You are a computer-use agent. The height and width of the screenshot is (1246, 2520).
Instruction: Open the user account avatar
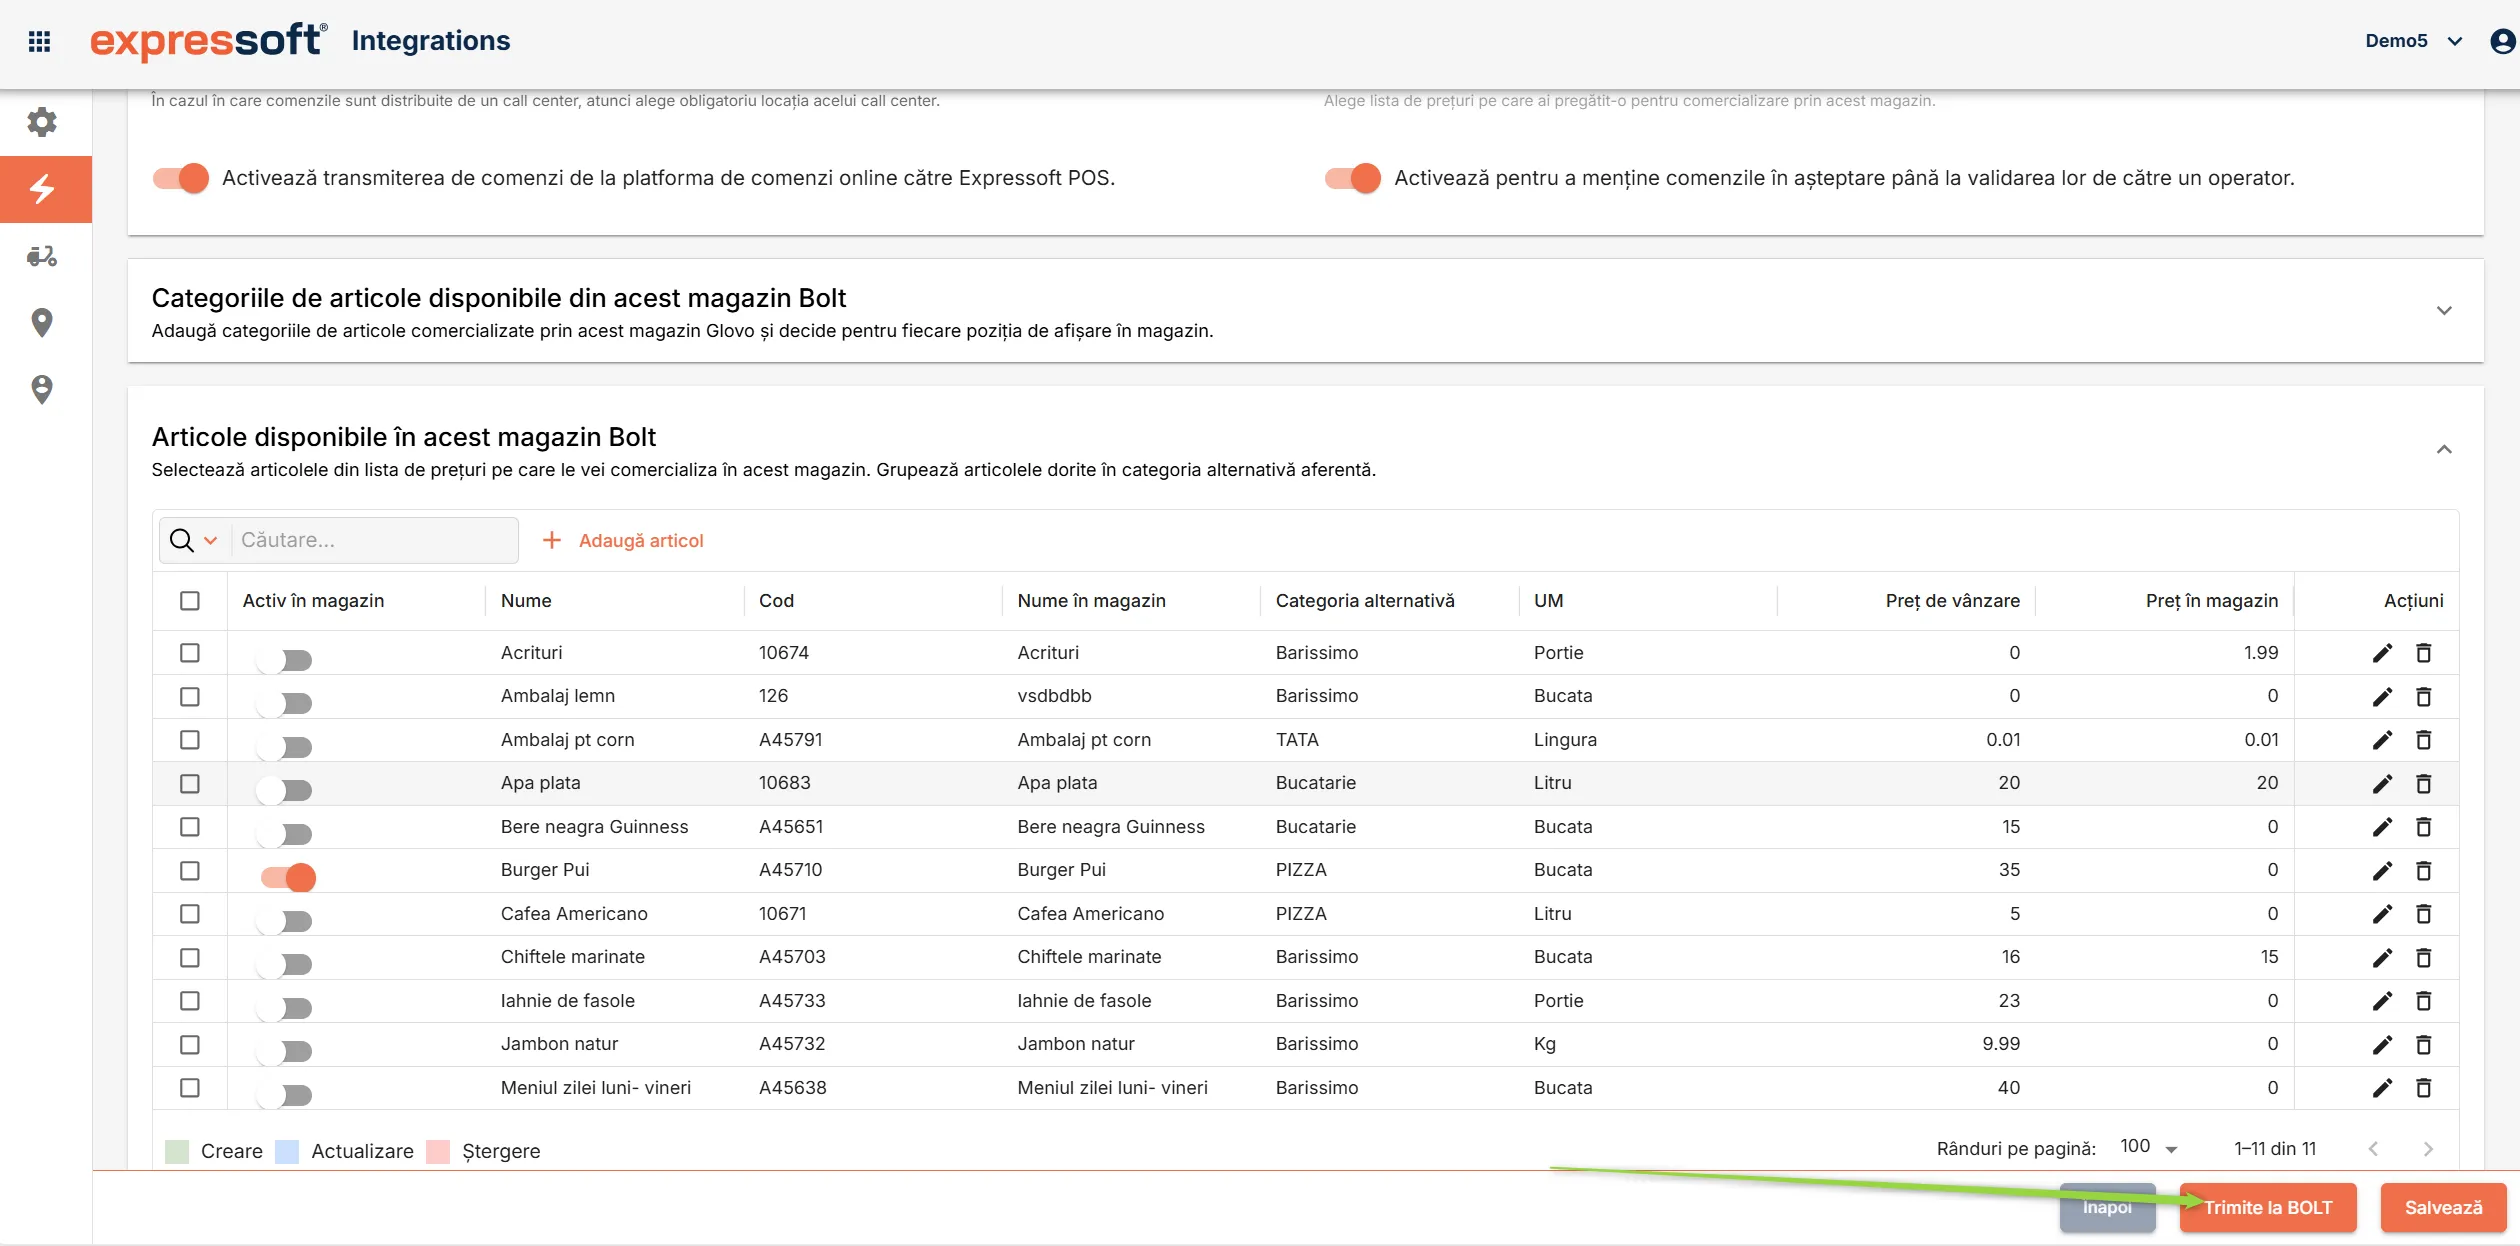point(2502,41)
